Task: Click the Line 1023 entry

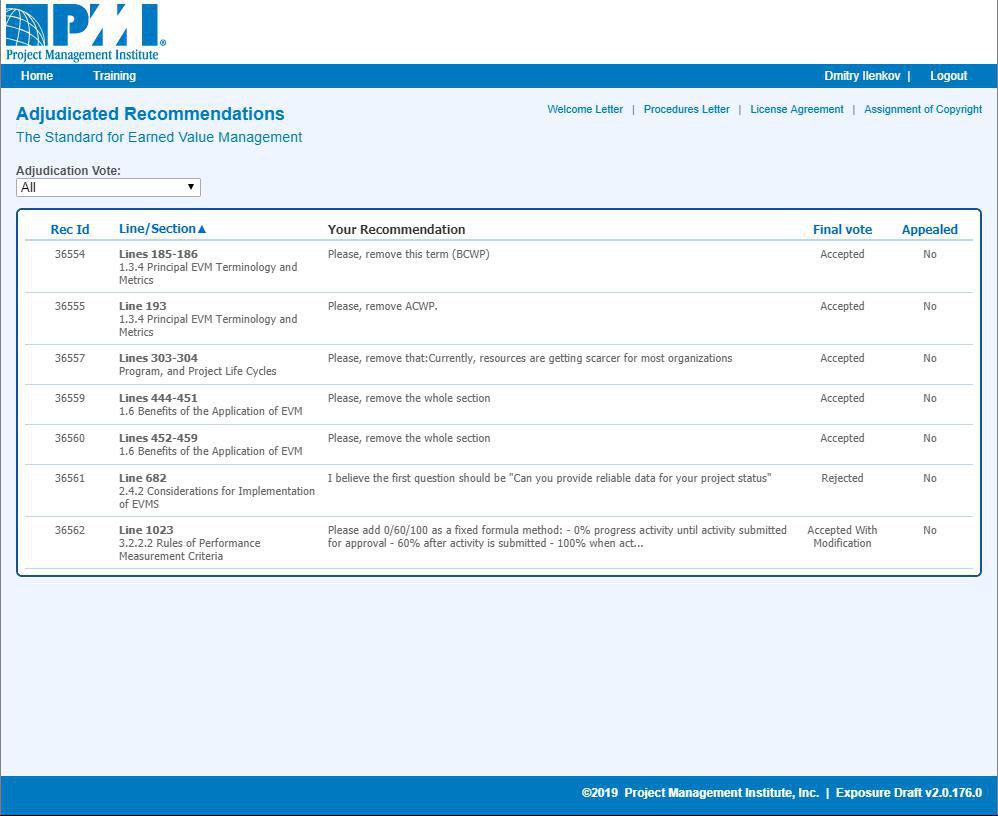Action: click(146, 530)
